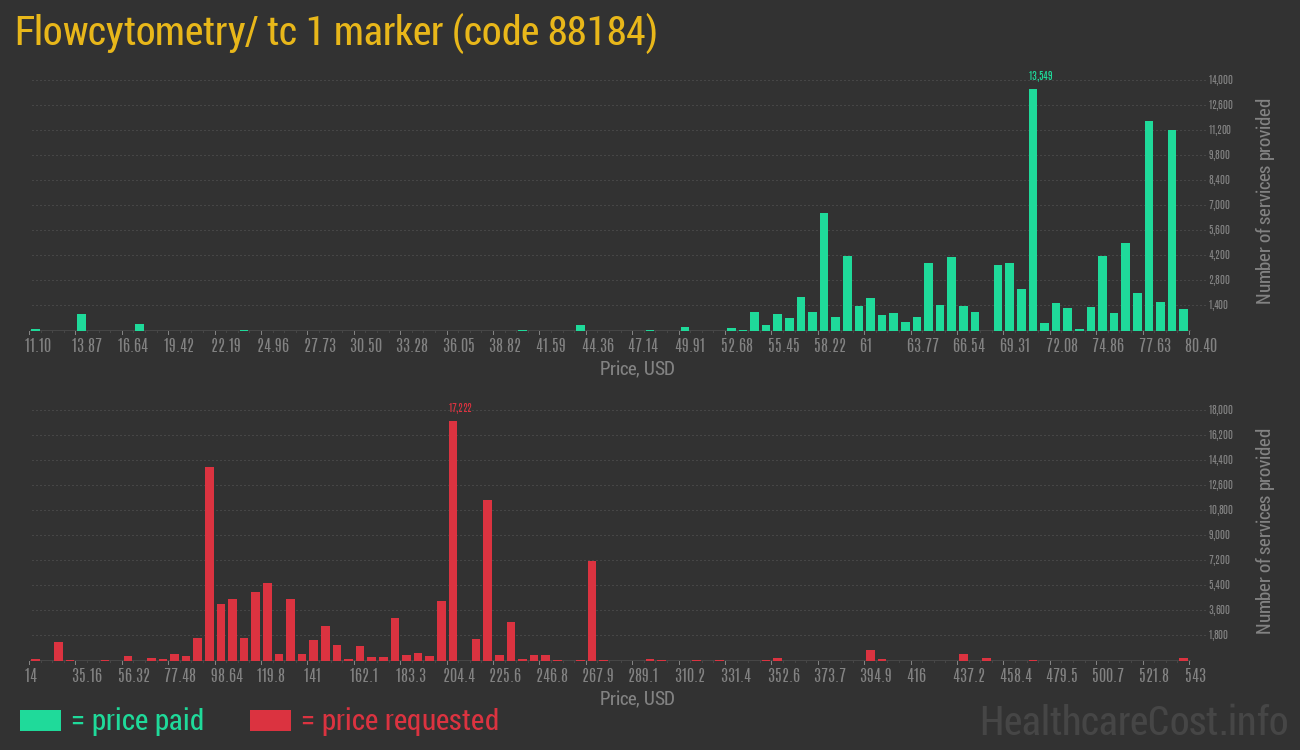Select the tallest green bar labeled 13,549
1300x750 pixels.
[x=1033, y=210]
